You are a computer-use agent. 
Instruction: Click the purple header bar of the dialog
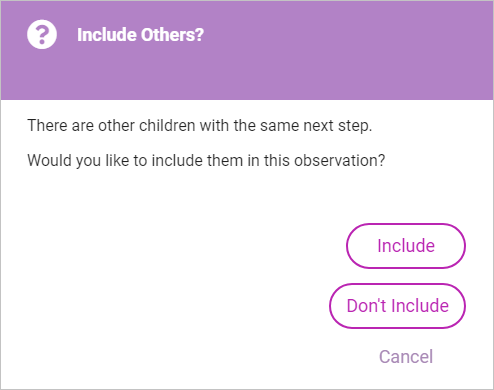click(x=247, y=50)
